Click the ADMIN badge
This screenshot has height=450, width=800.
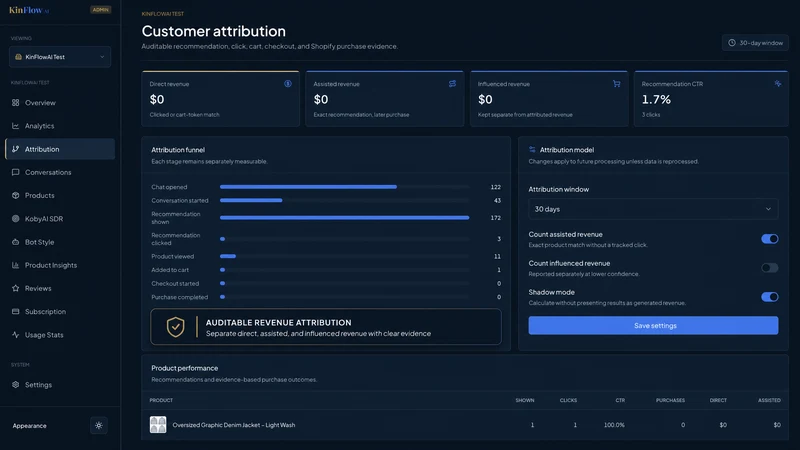[101, 10]
